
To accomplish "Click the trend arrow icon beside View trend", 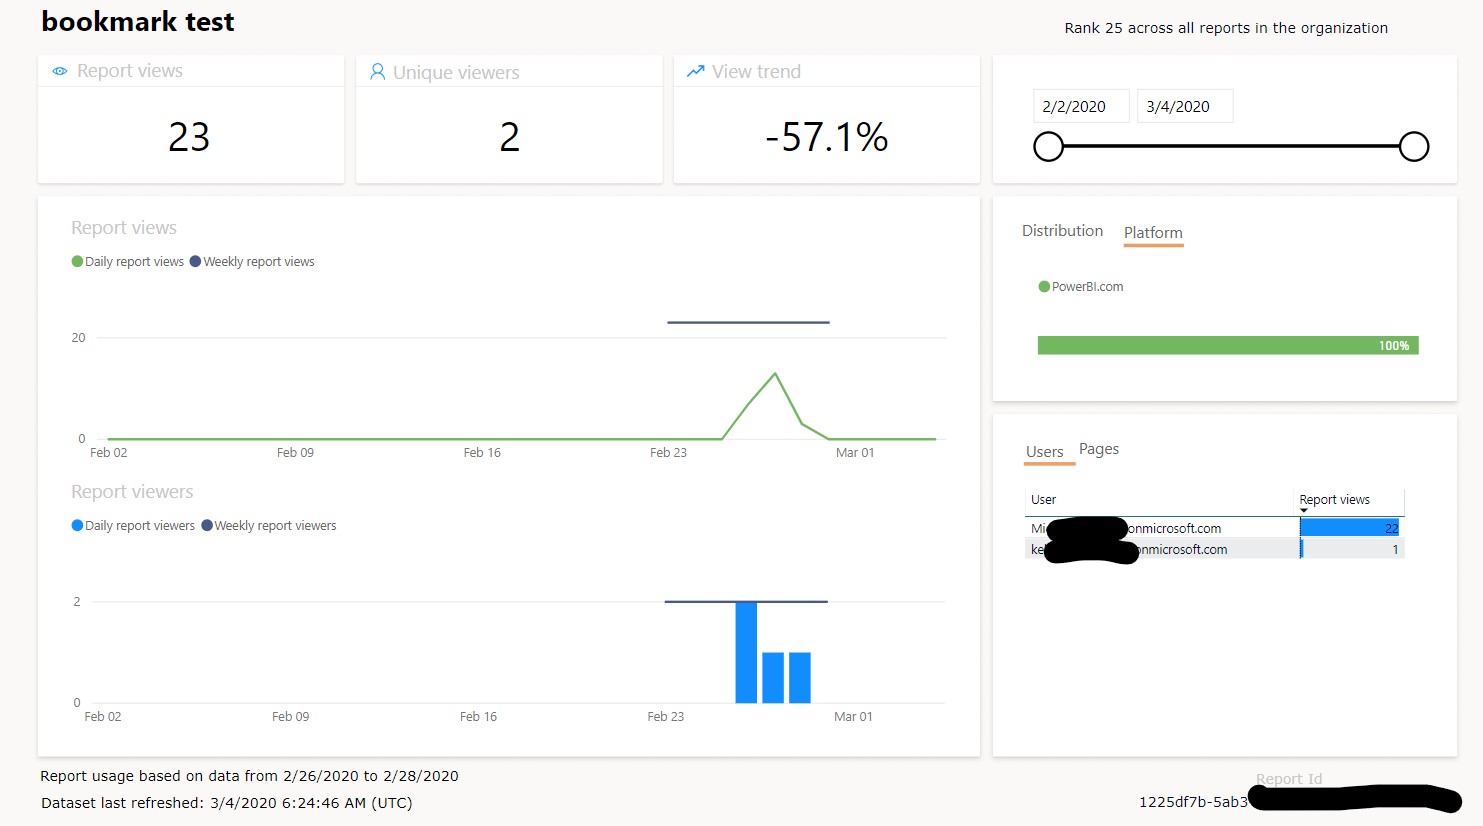I will click(x=696, y=71).
